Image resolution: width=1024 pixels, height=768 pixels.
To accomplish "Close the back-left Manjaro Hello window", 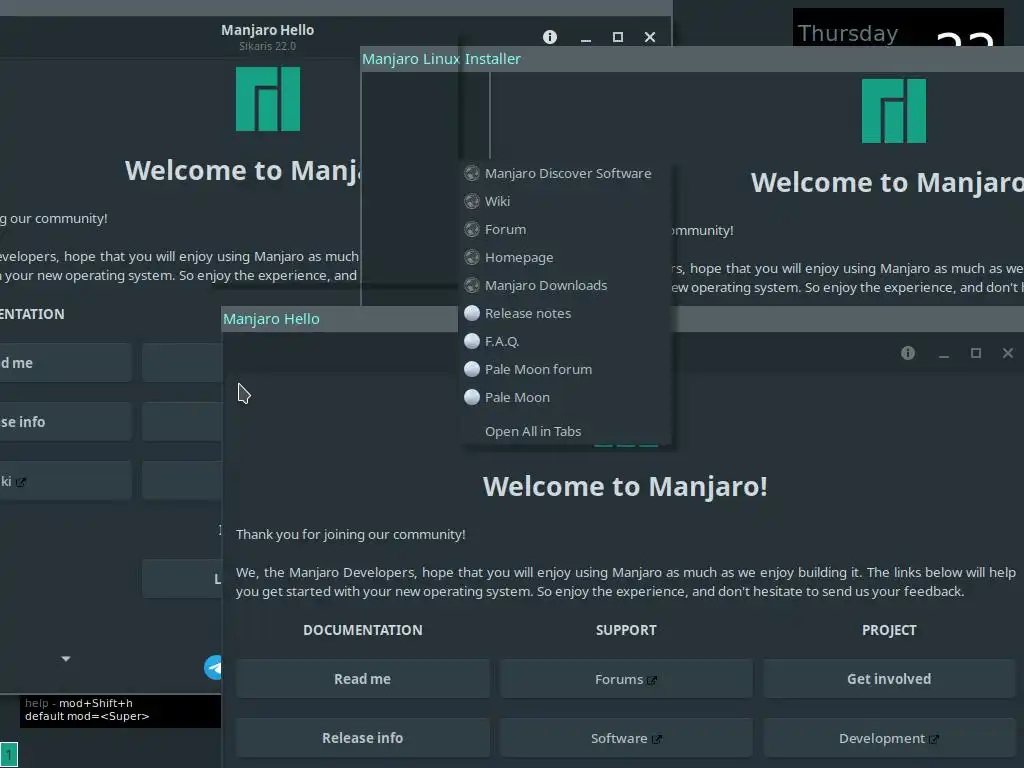I will (x=650, y=37).
